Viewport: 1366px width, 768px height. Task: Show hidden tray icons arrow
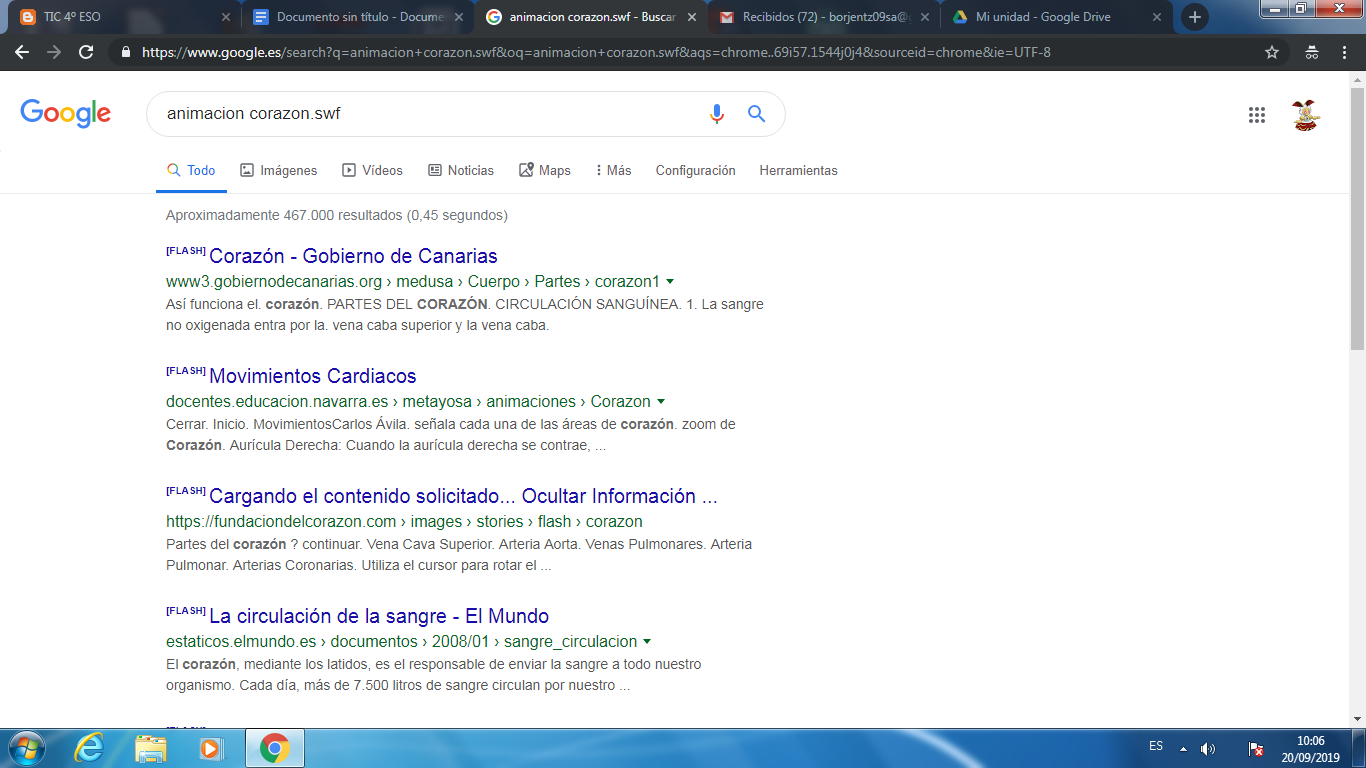point(1184,748)
